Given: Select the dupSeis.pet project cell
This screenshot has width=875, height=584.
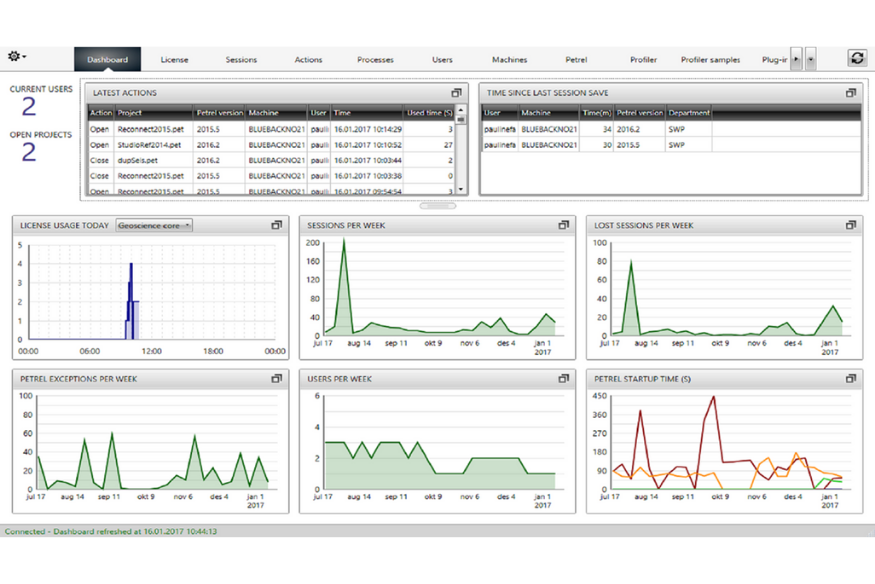Looking at the screenshot, I should coord(153,160).
